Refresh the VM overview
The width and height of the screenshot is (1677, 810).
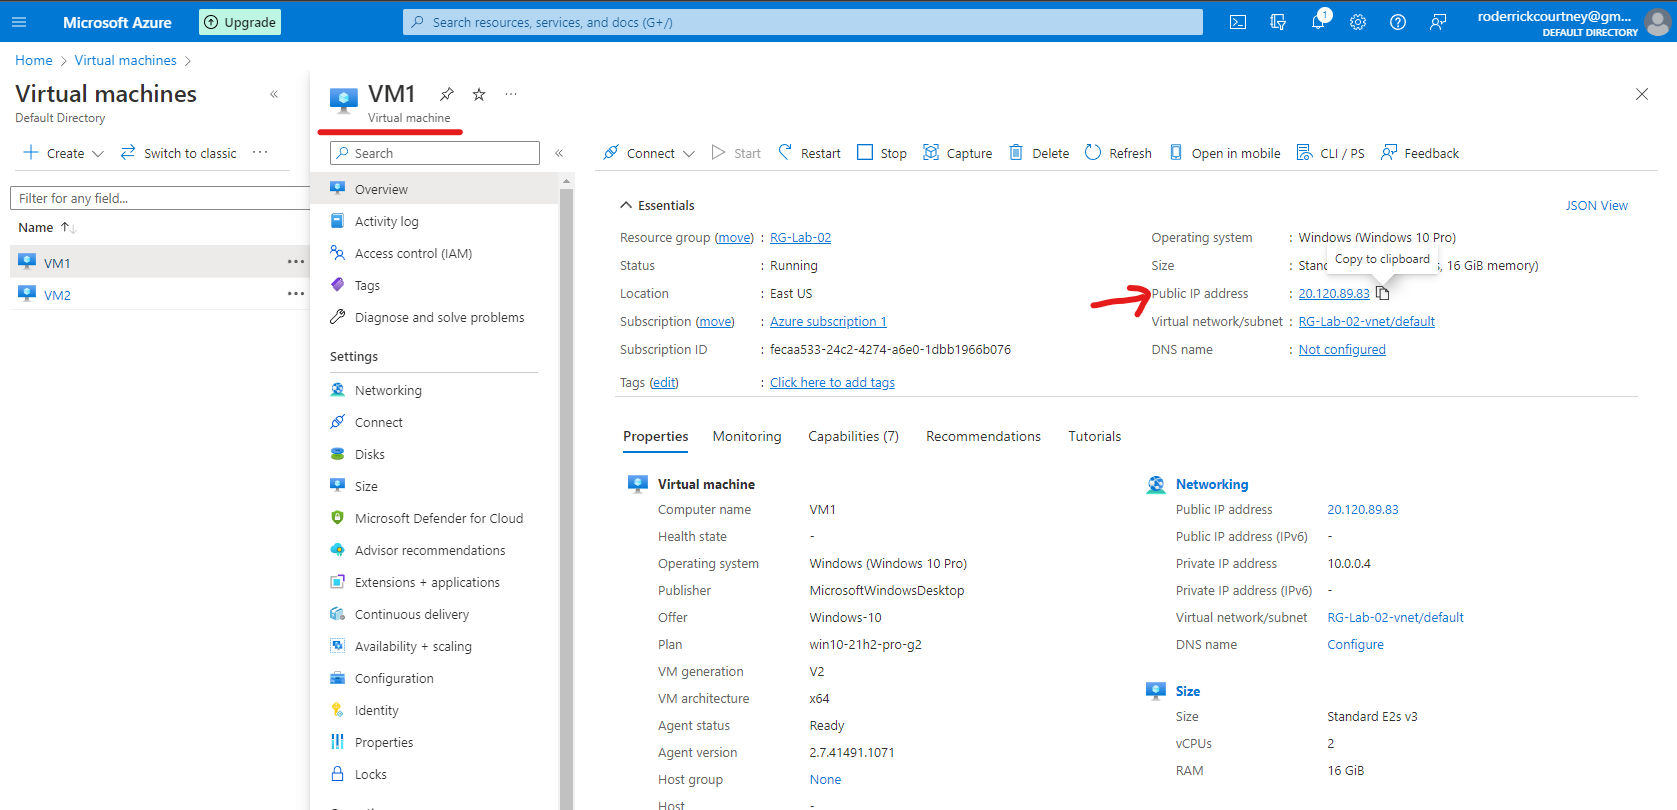click(x=1118, y=153)
